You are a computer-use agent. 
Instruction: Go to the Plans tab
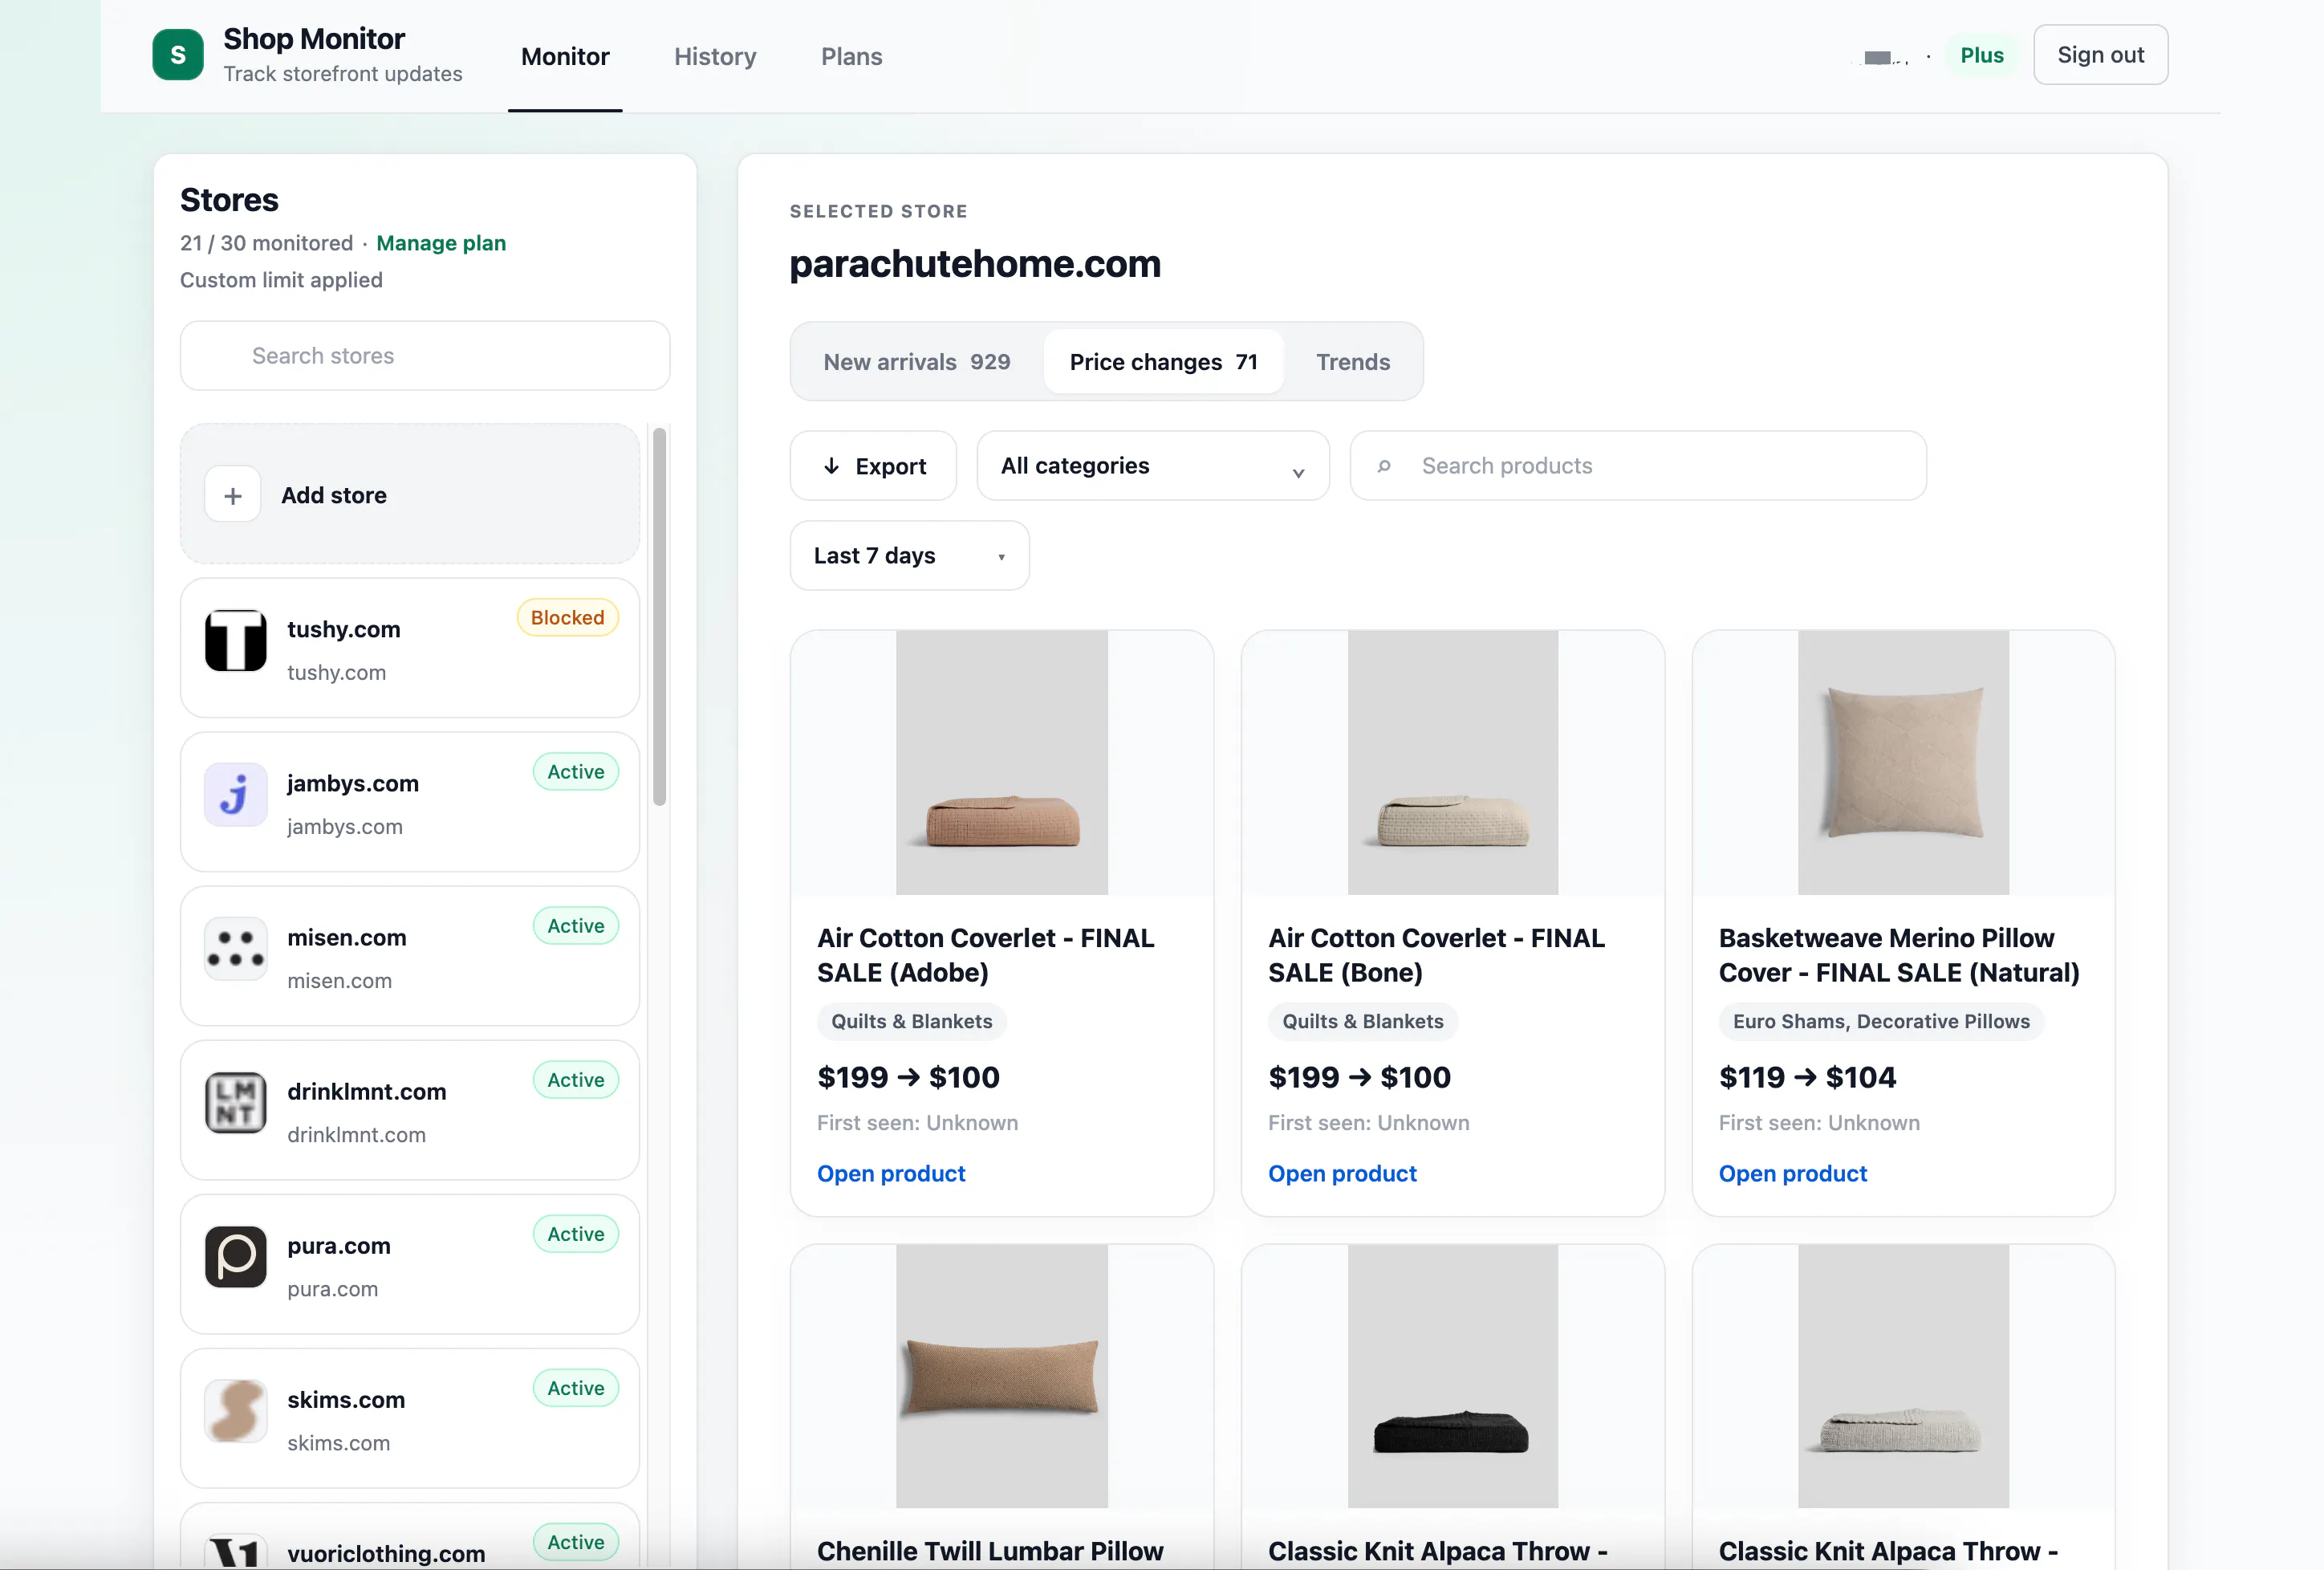[852, 57]
